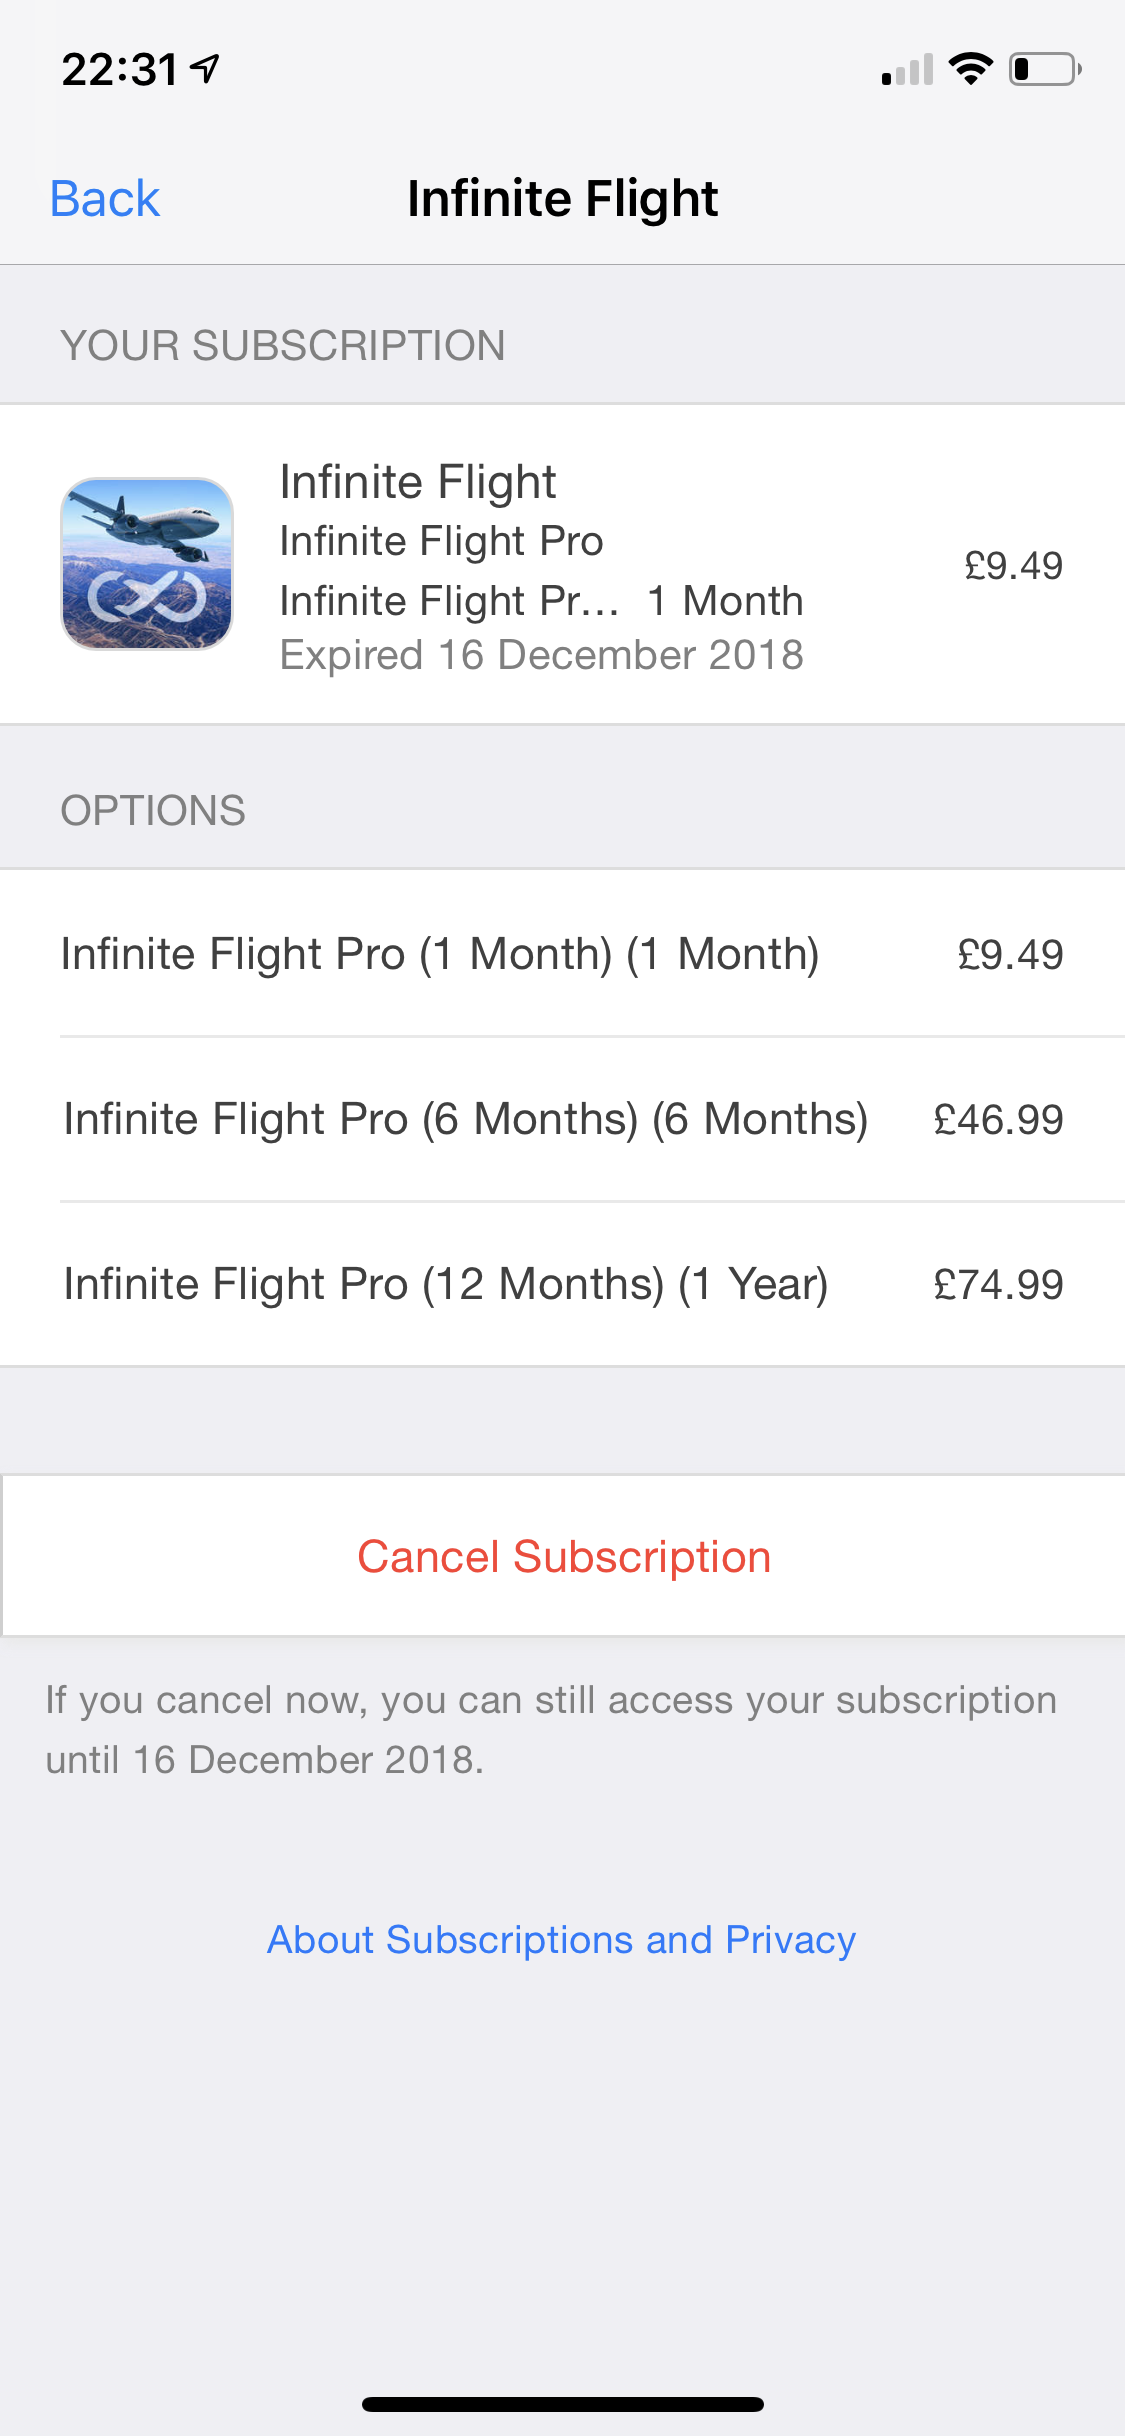Viewport: 1125px width, 2436px height.
Task: Choose Infinite Flight Pro 12 Months plan
Action: point(446,1284)
